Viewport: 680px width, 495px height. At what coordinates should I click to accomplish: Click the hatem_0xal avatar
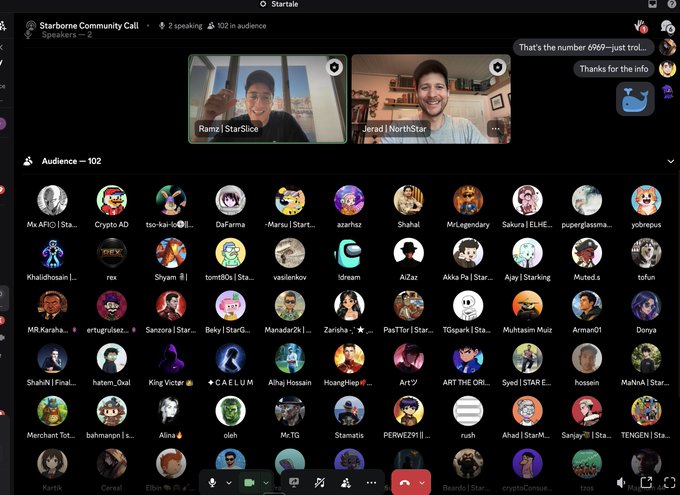pos(111,358)
